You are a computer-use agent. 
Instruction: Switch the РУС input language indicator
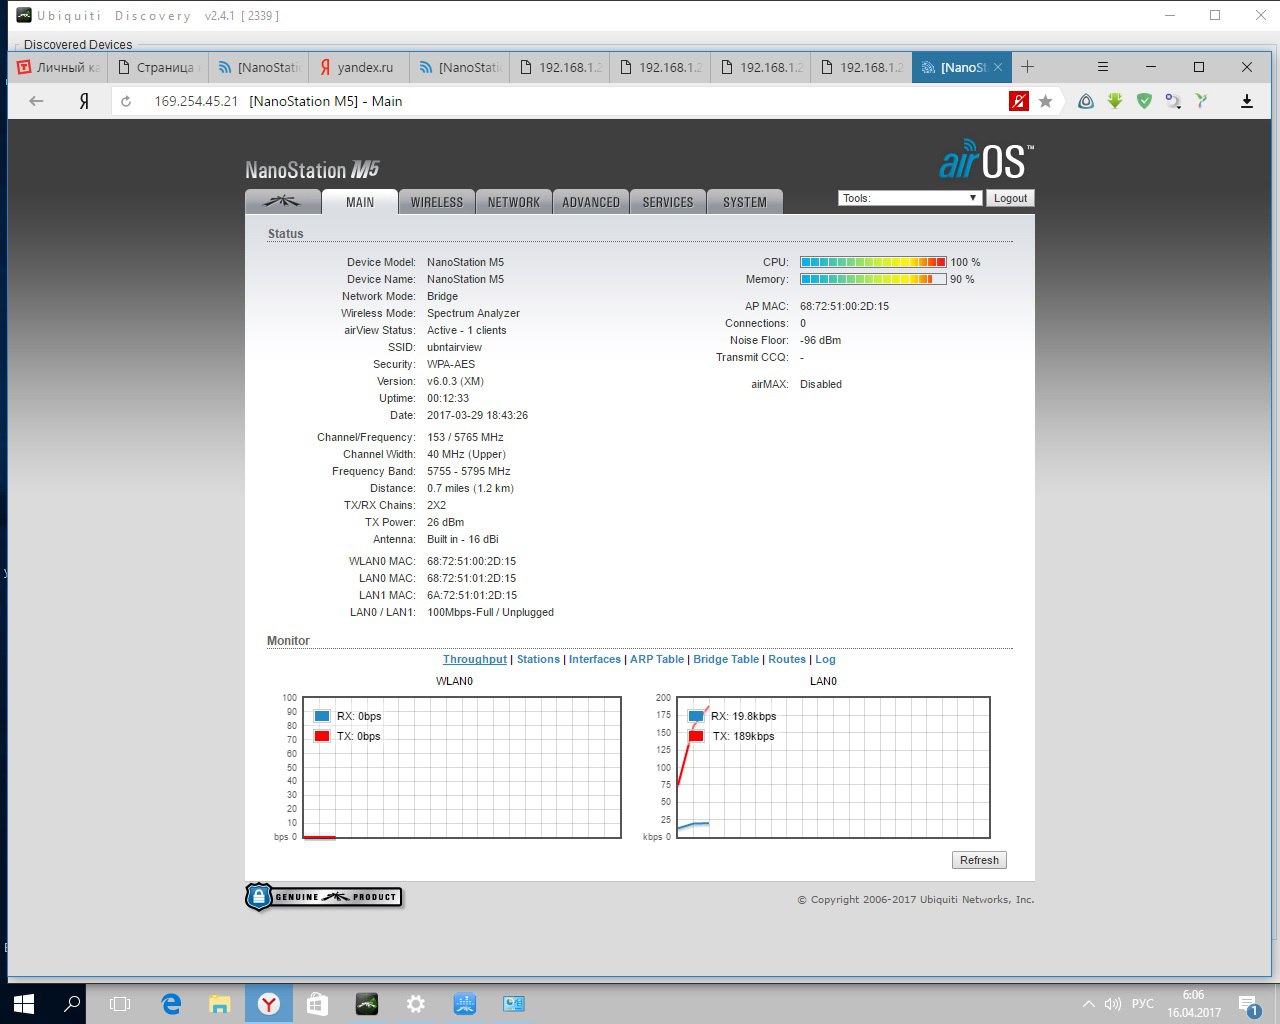pos(1142,1004)
